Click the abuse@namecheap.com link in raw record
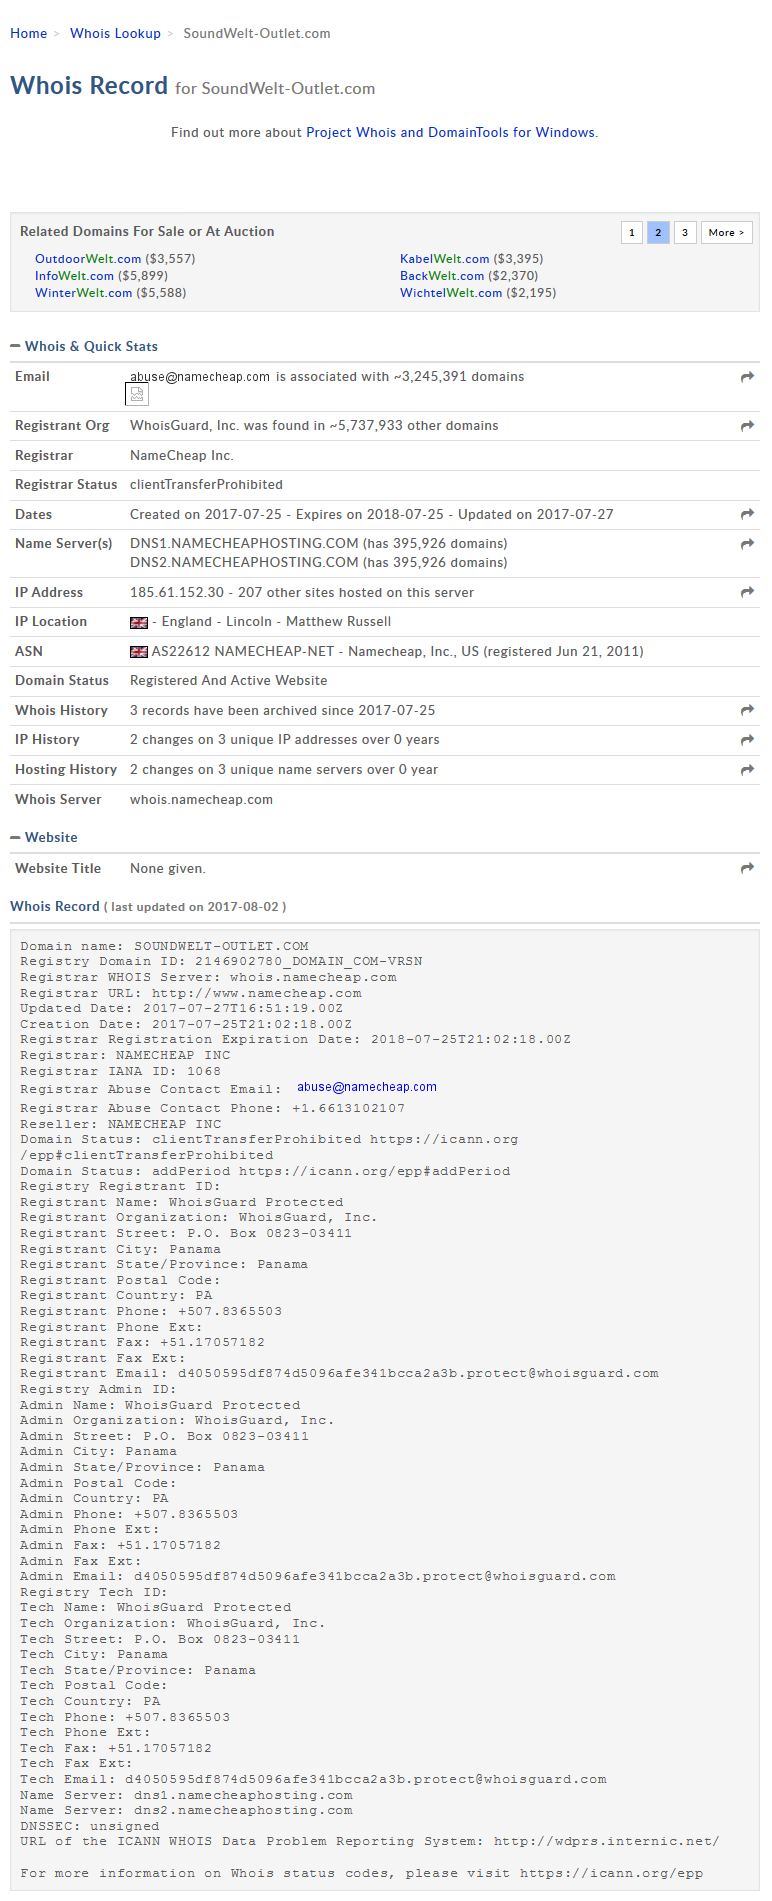The height and width of the screenshot is (1901, 772). [x=366, y=1087]
